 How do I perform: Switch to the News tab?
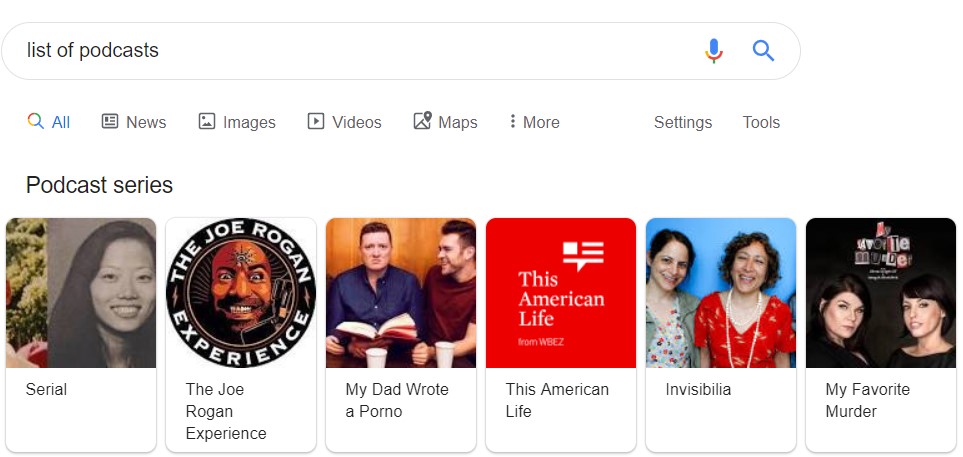134,122
